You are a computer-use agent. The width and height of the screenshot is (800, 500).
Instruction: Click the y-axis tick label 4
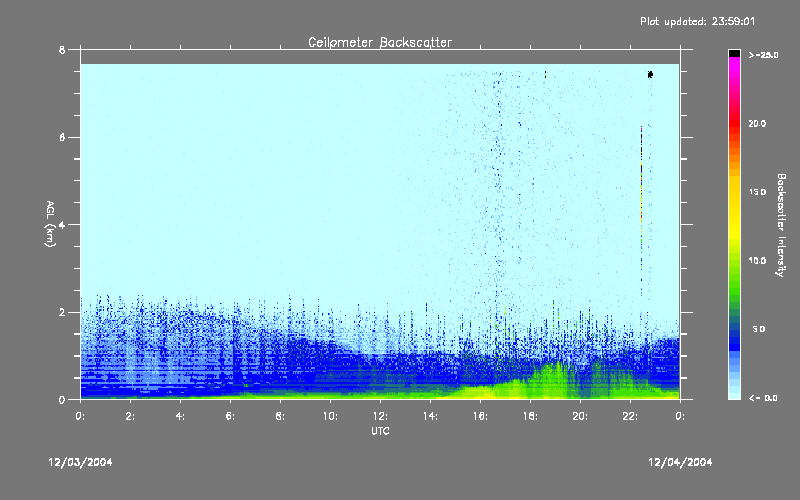(62, 224)
